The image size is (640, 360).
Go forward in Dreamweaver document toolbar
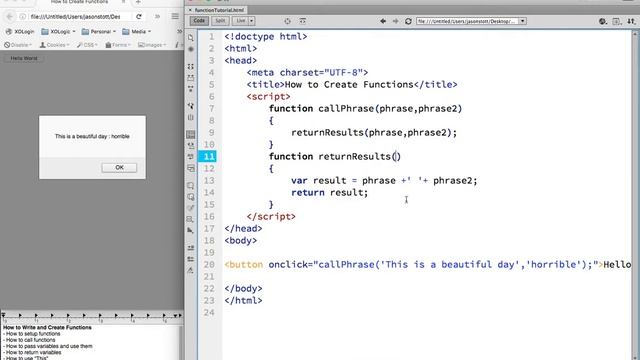pos(396,21)
